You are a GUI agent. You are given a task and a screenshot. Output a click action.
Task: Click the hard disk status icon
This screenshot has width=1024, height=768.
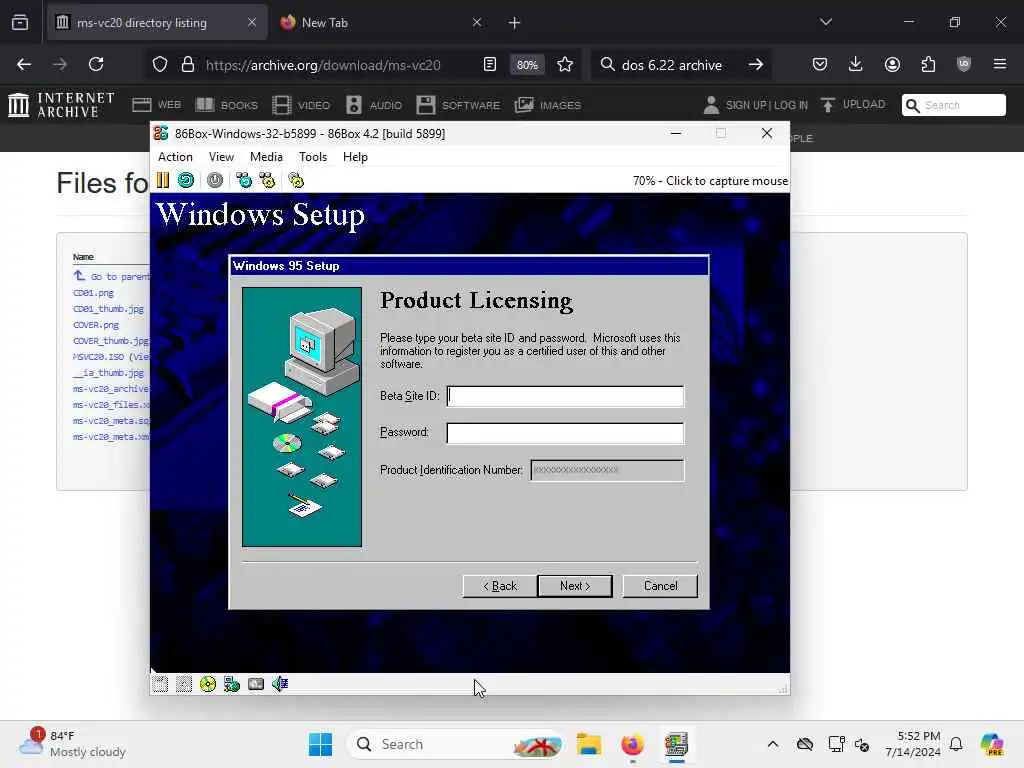click(x=256, y=684)
